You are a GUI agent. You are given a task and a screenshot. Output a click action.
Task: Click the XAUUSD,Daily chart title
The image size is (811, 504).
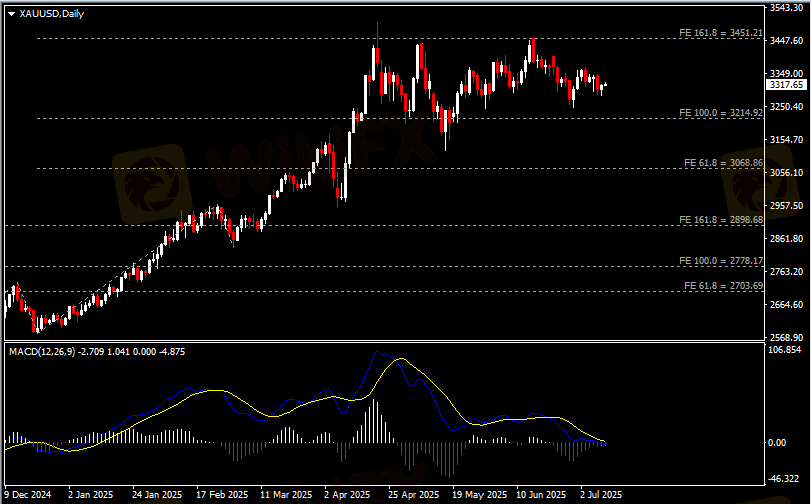click(52, 14)
